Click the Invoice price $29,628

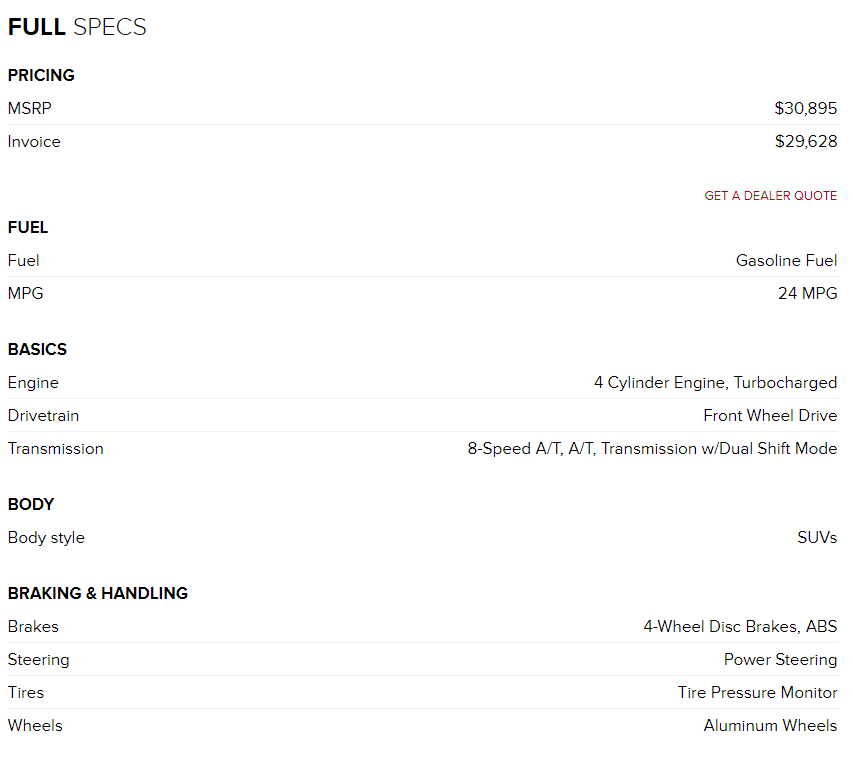805,141
